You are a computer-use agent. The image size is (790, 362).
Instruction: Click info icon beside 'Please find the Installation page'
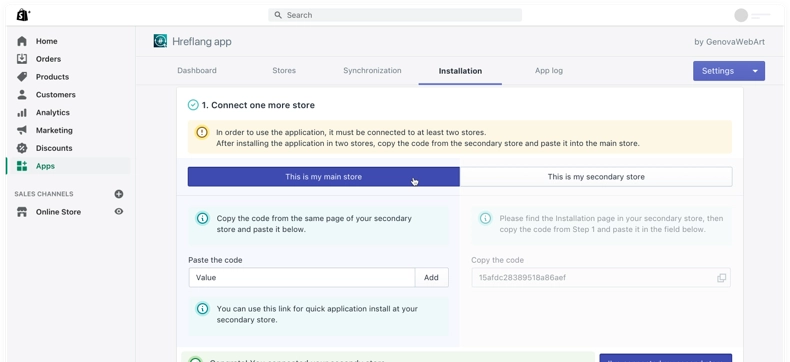click(485, 219)
